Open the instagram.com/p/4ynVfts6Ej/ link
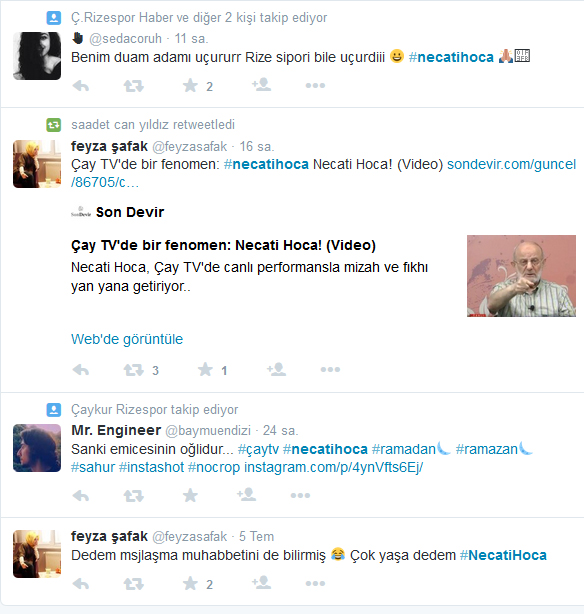Viewport: 584px width, 614px height. click(333, 467)
